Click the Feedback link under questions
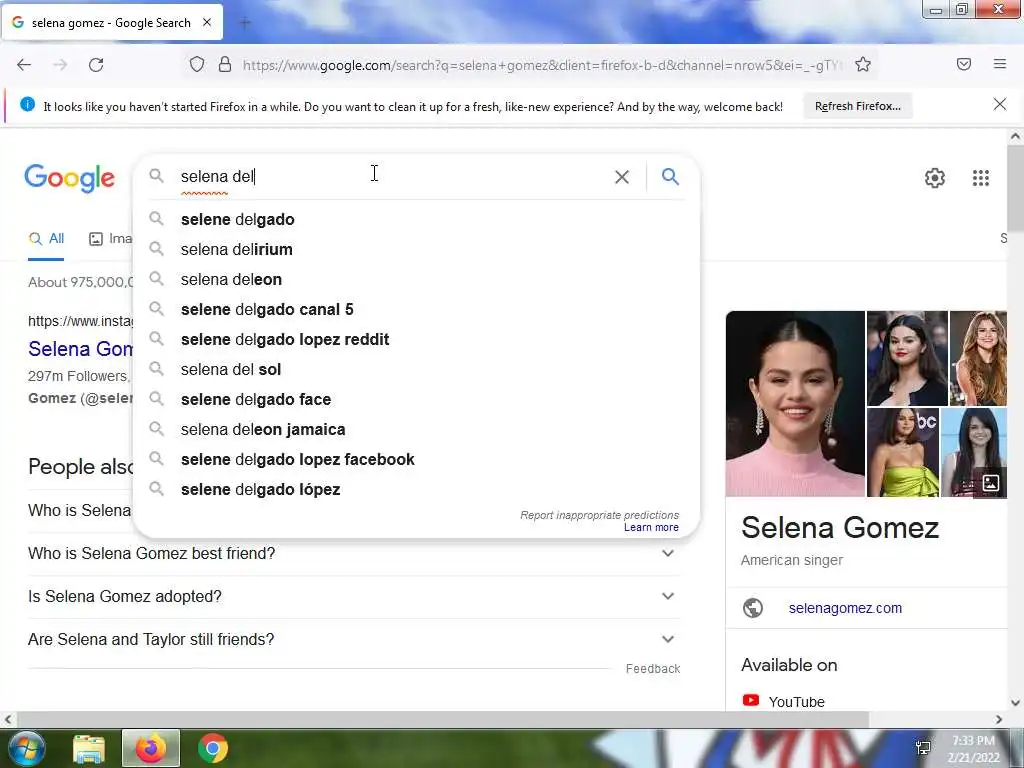This screenshot has height=768, width=1024. (x=652, y=669)
